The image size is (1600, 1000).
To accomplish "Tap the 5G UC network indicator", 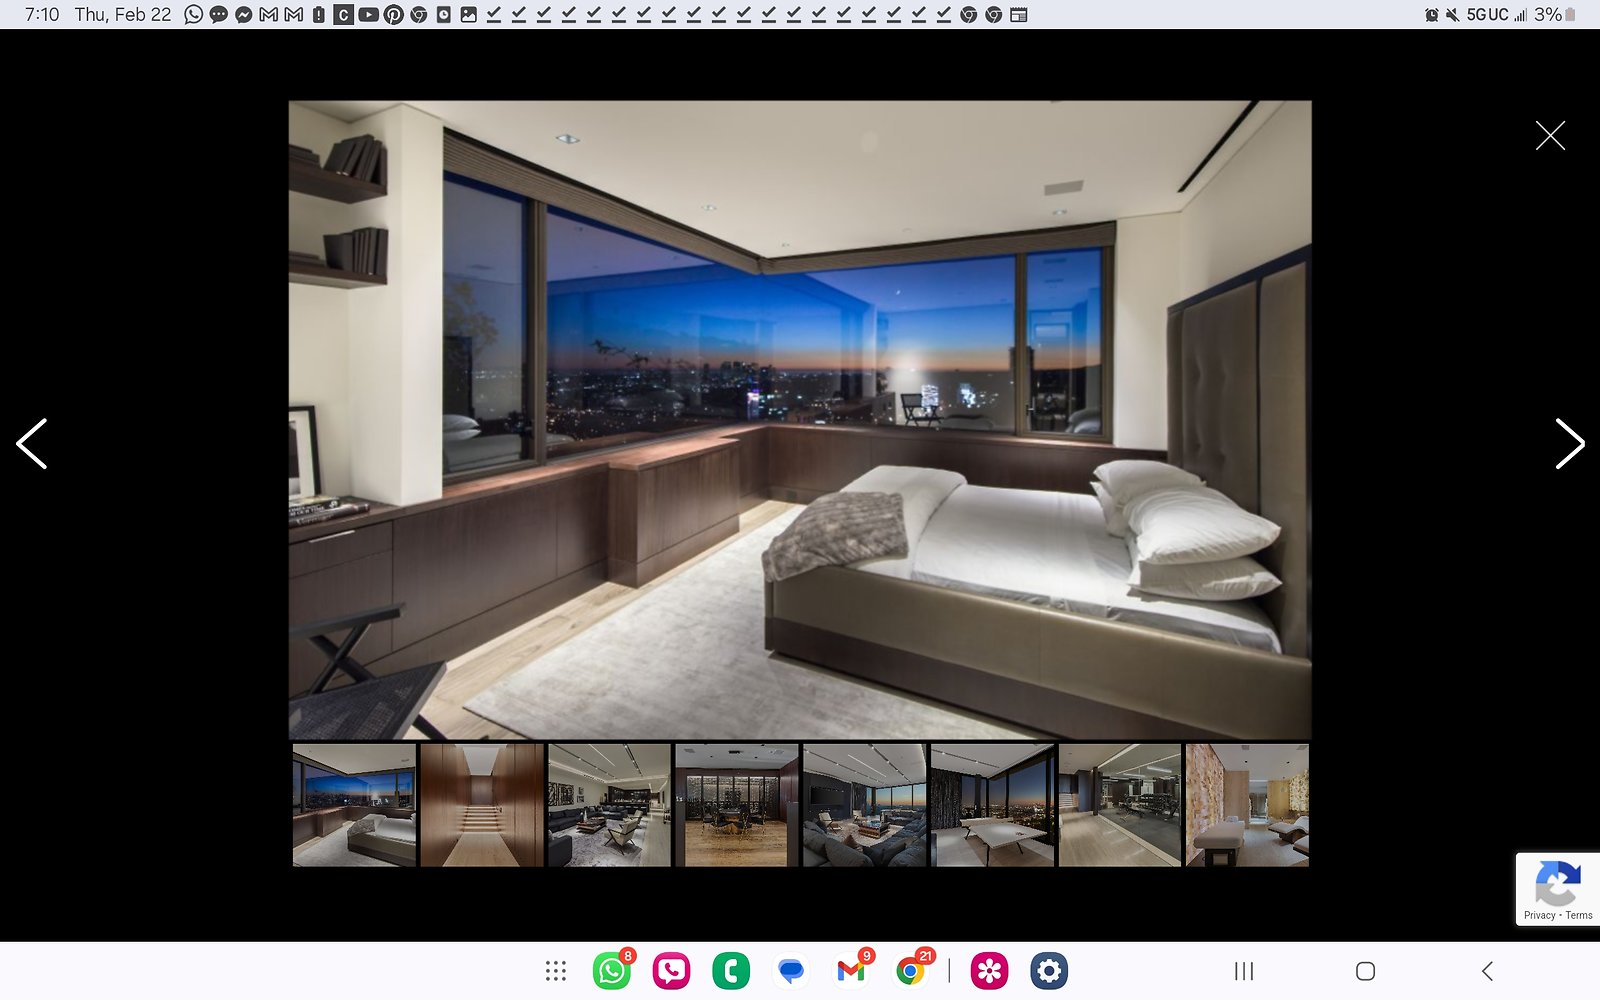I will pos(1487,15).
